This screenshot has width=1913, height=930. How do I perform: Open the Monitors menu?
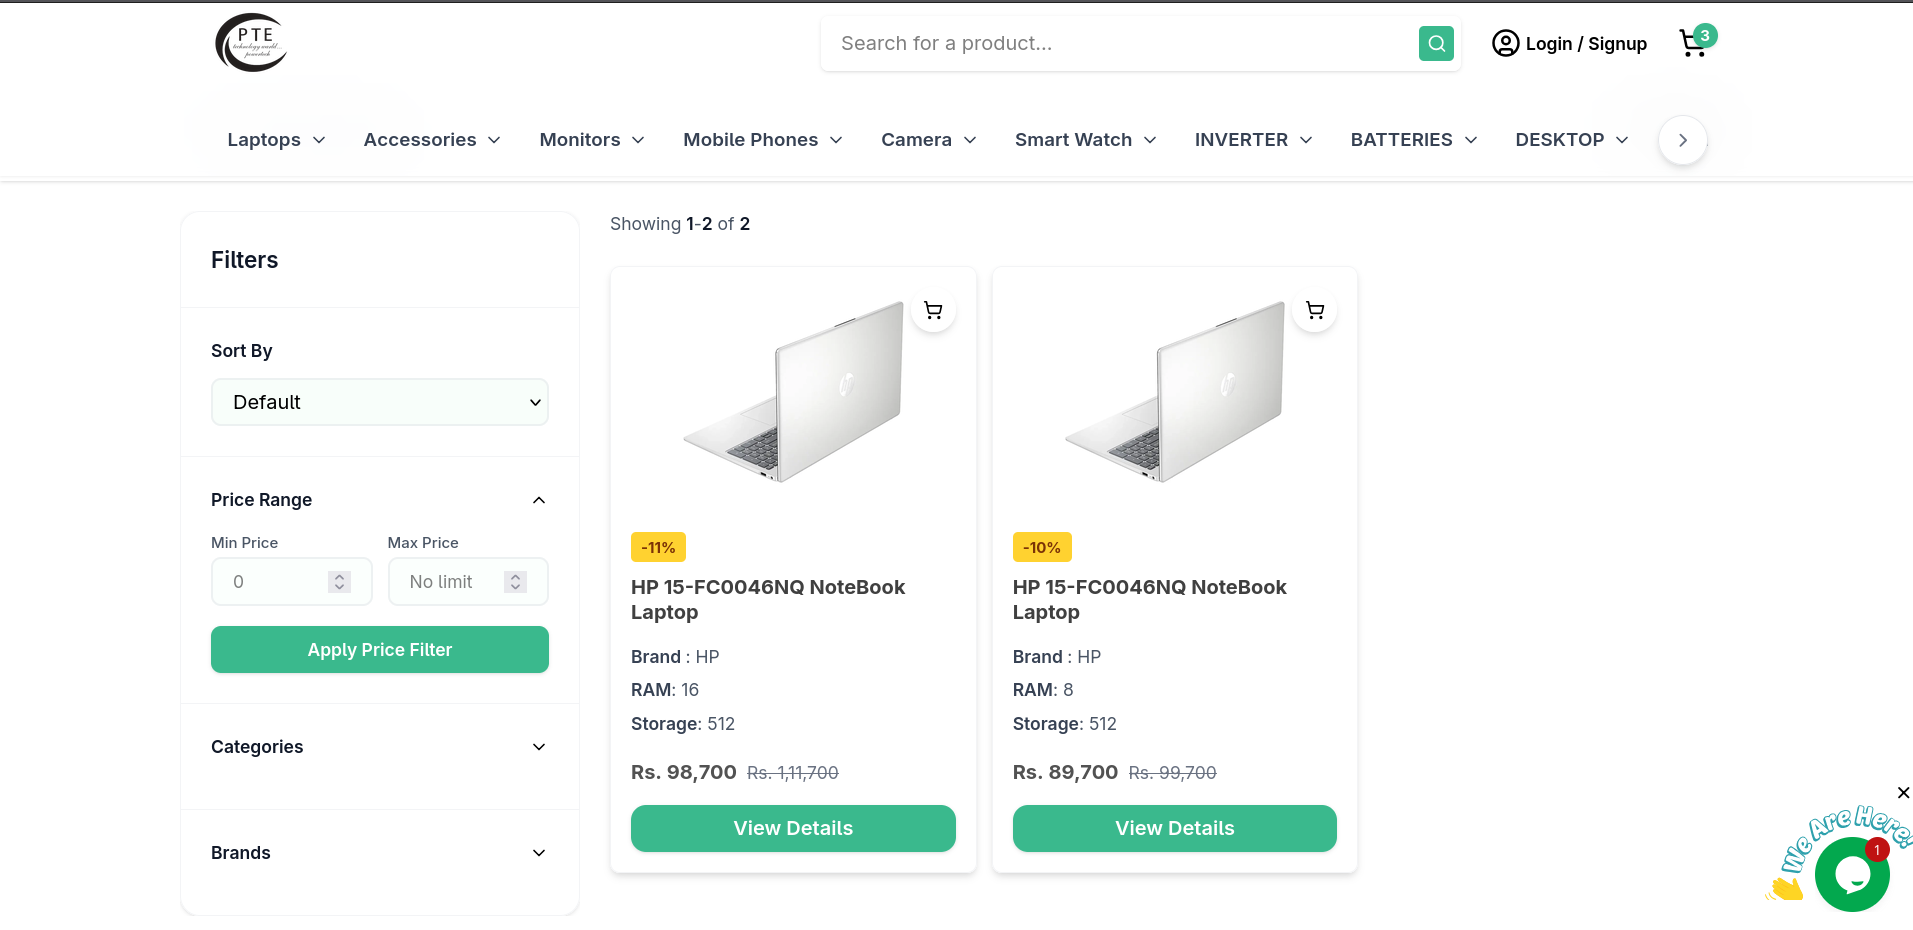[592, 140]
